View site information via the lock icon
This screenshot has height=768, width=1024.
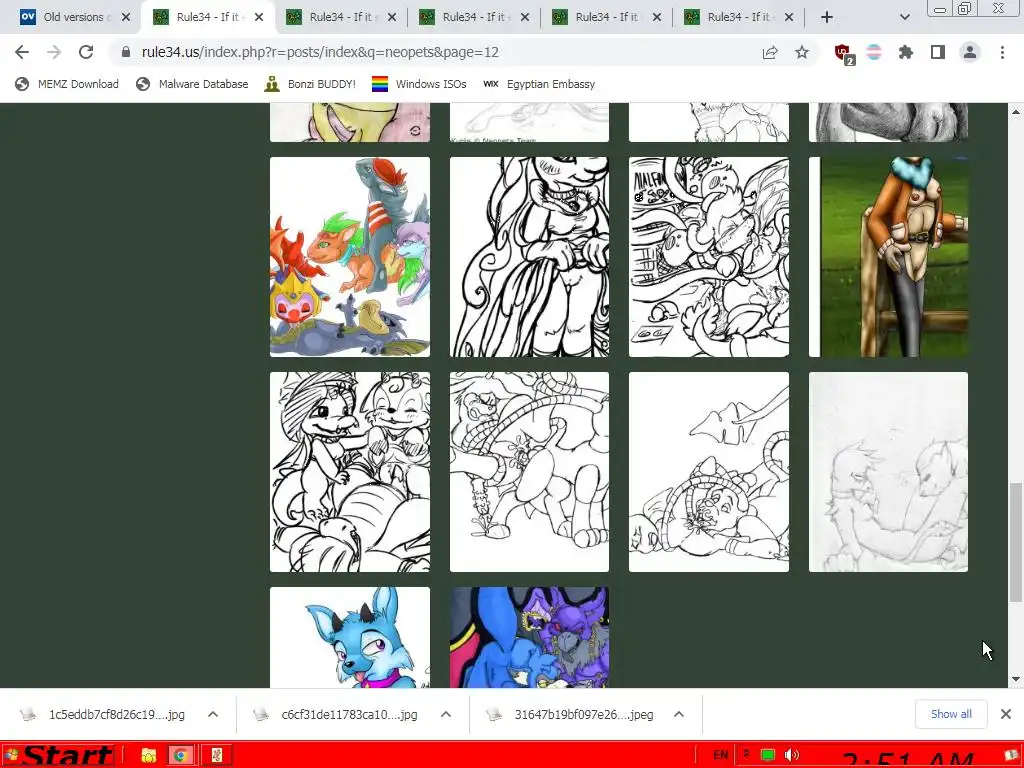tap(126, 52)
